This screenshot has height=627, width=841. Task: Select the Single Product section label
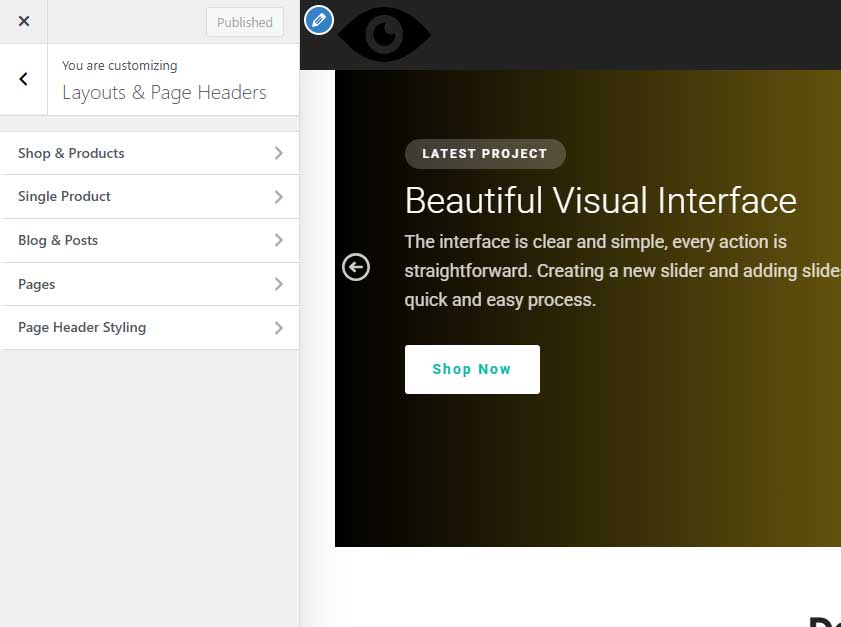64,196
